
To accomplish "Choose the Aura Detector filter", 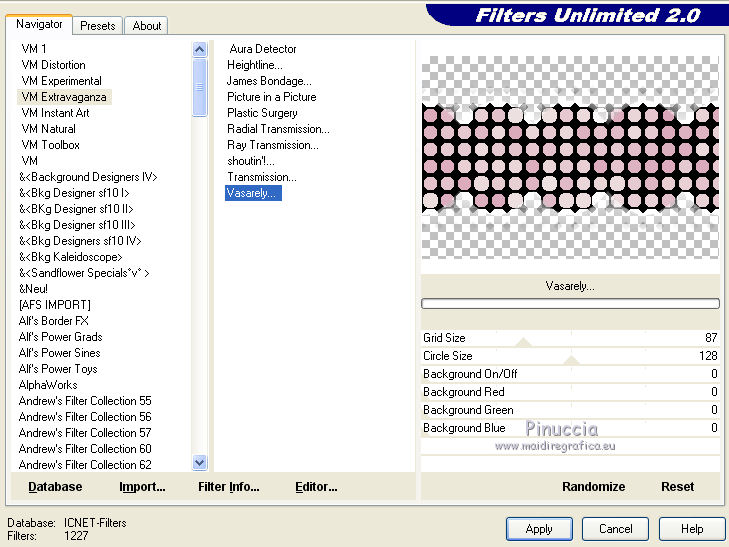I will pyautogui.click(x=263, y=49).
